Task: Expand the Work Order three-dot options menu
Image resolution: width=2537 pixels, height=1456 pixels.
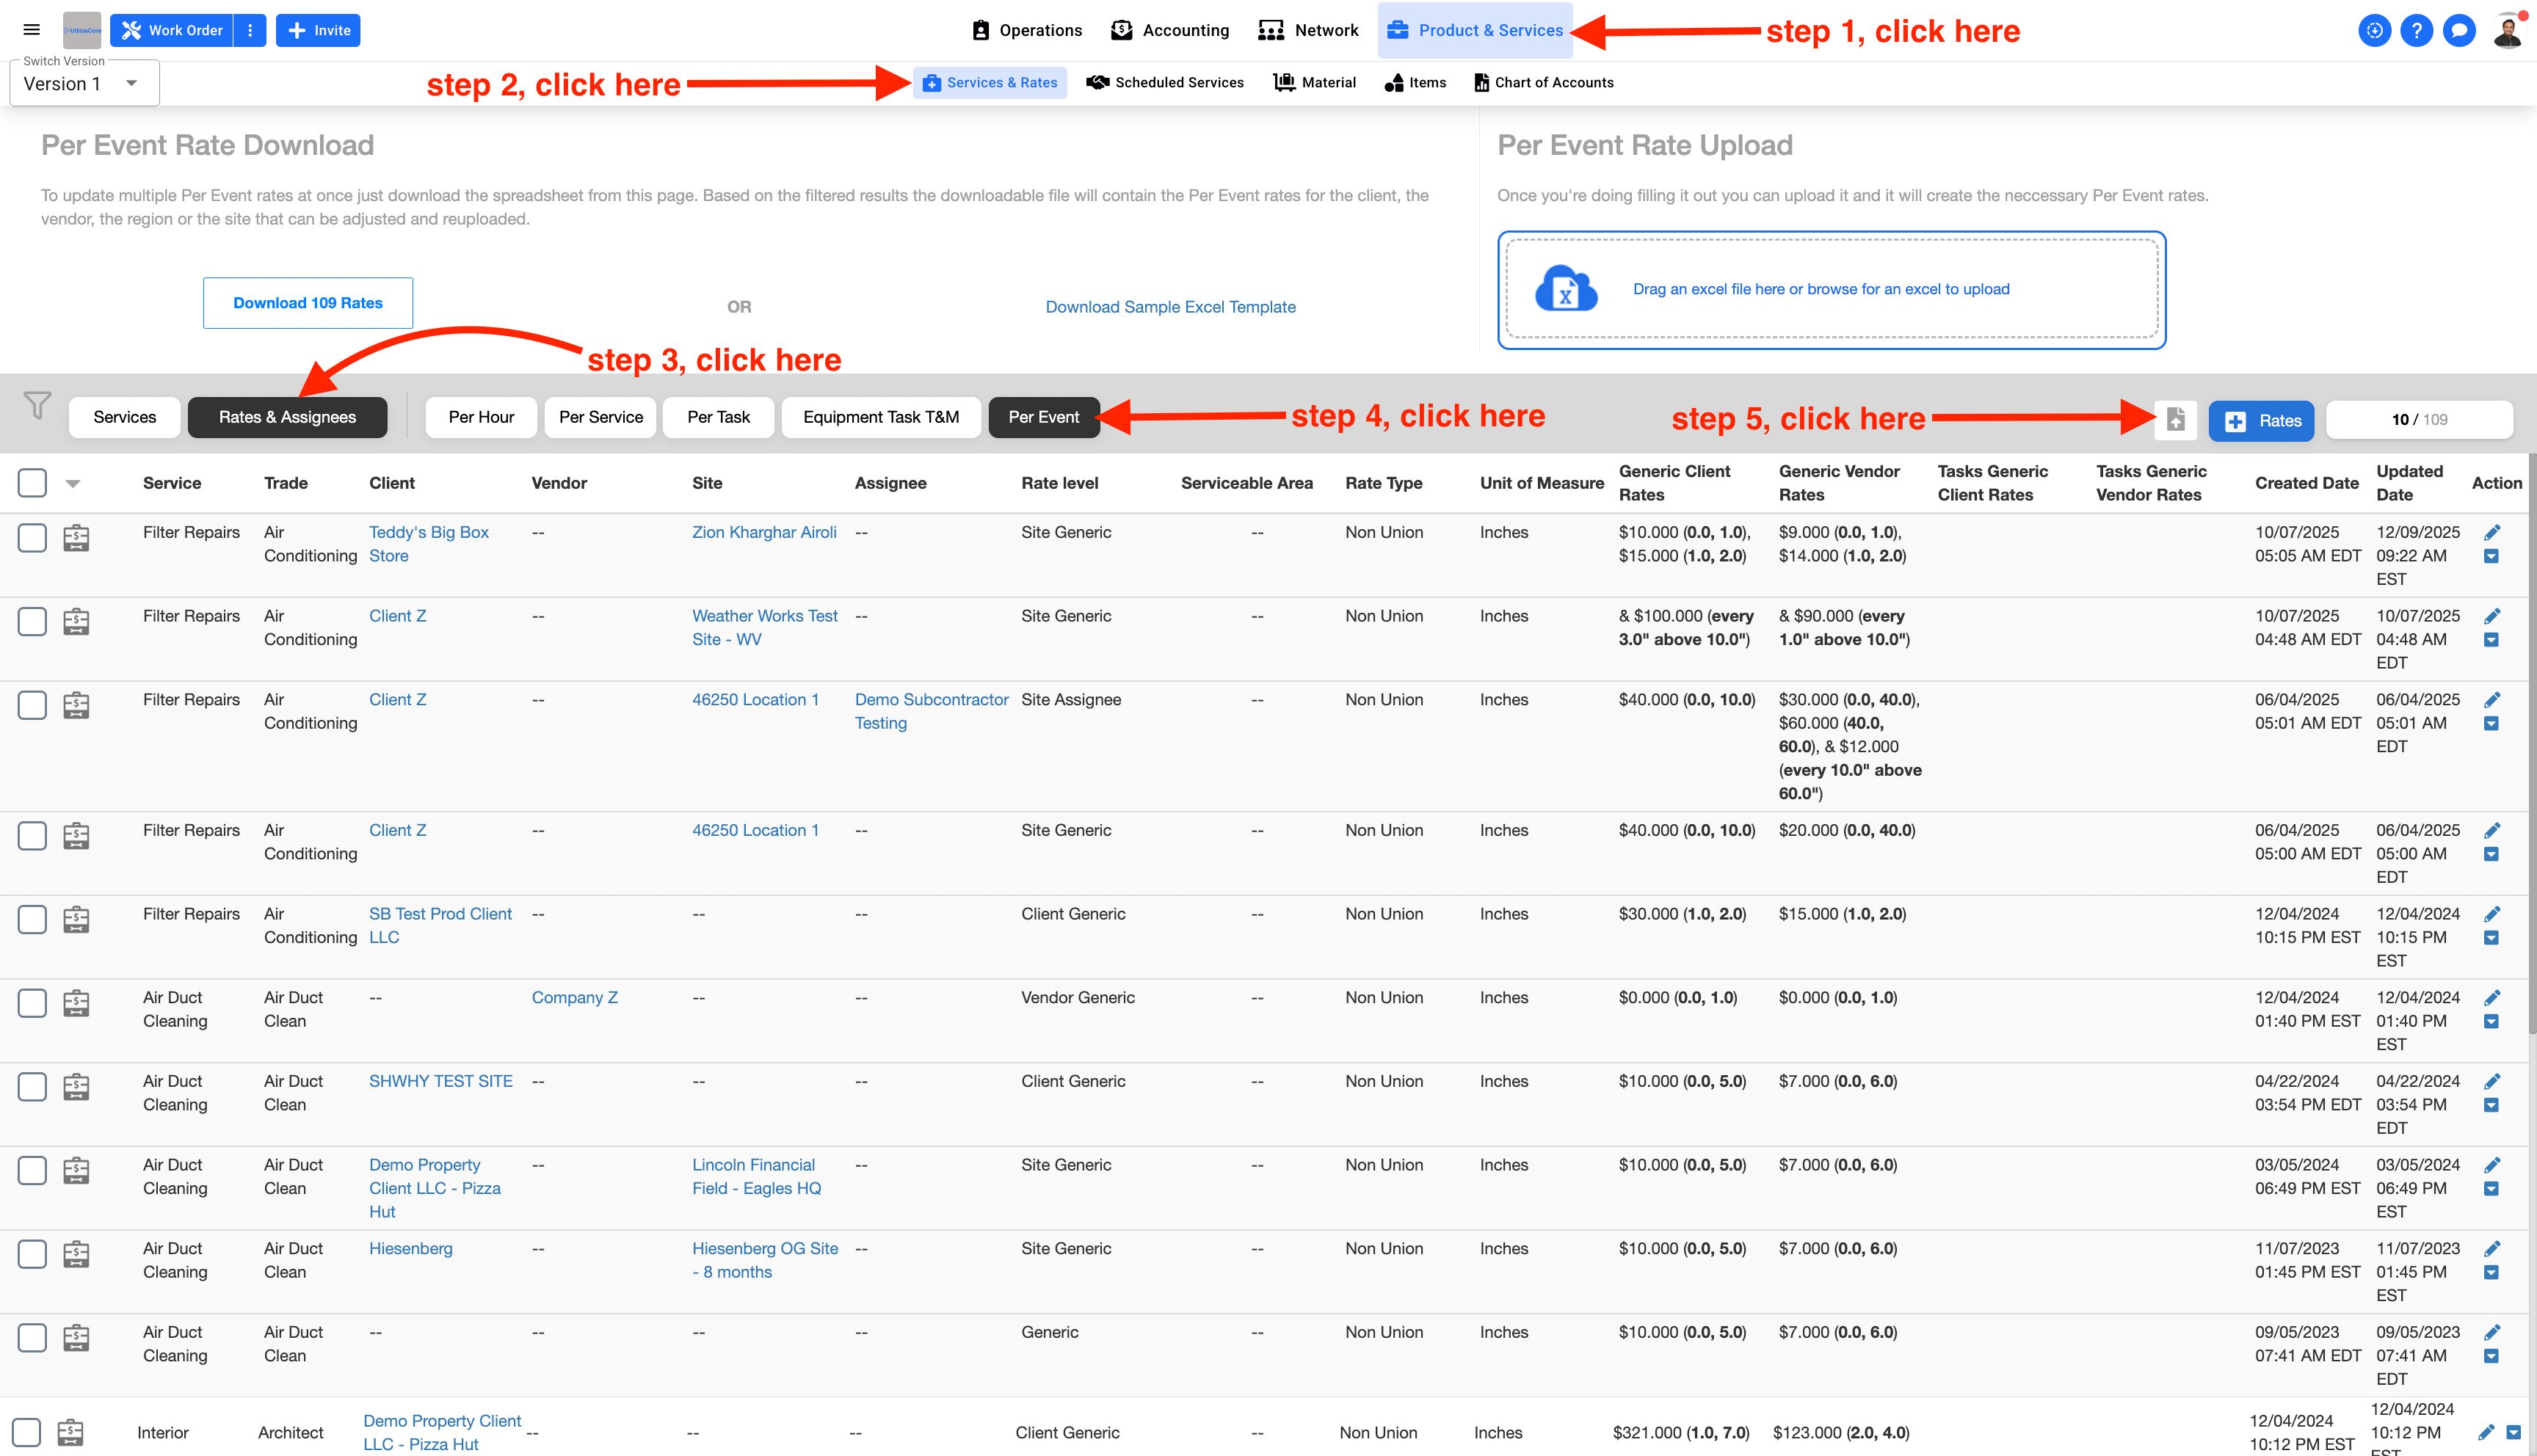Action: click(x=250, y=30)
